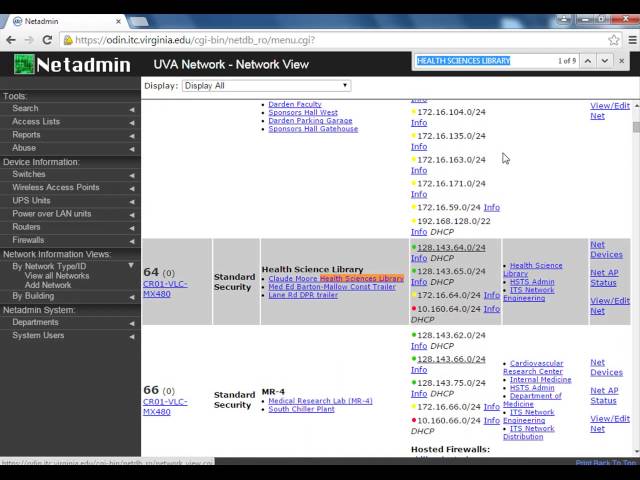Open Info link under 192.168.128.0/22

click(419, 232)
